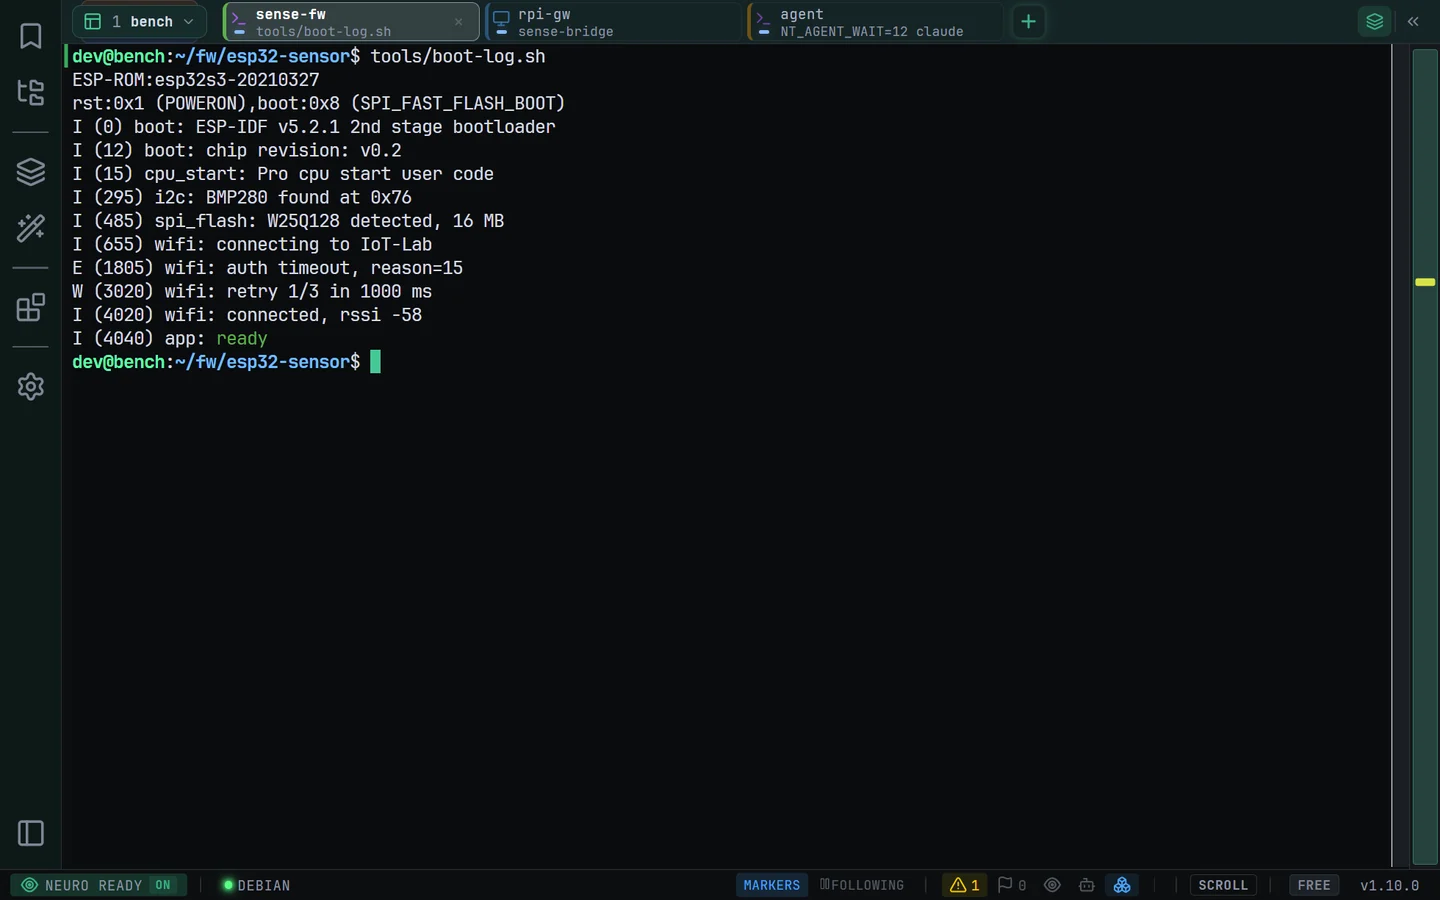Toggle the NEURO READY ON status
Image resolution: width=1440 pixels, height=900 pixels.
click(x=99, y=885)
